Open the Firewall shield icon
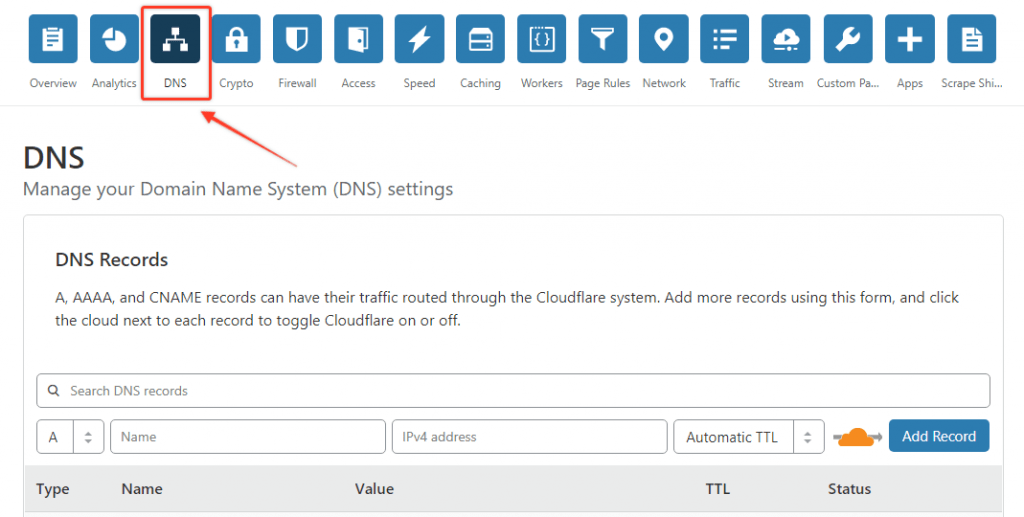Image resolution: width=1024 pixels, height=517 pixels. point(297,39)
